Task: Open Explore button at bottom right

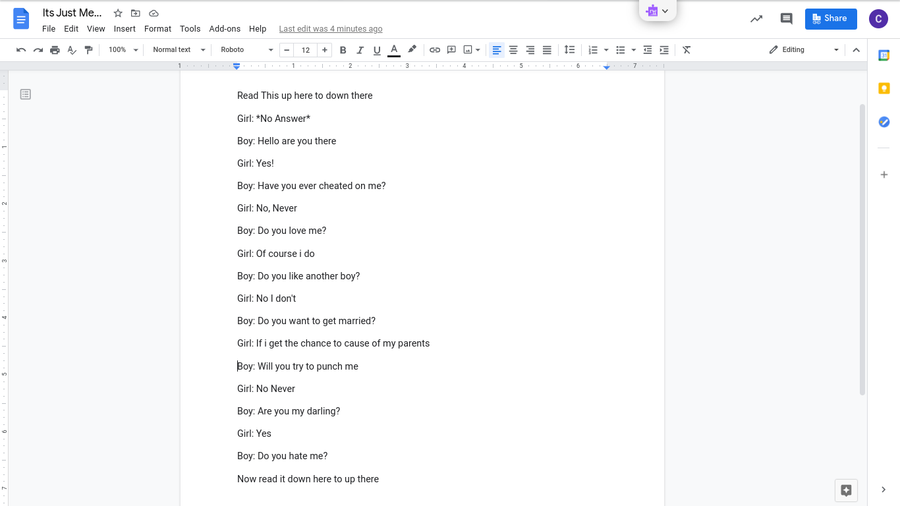Action: (x=846, y=490)
